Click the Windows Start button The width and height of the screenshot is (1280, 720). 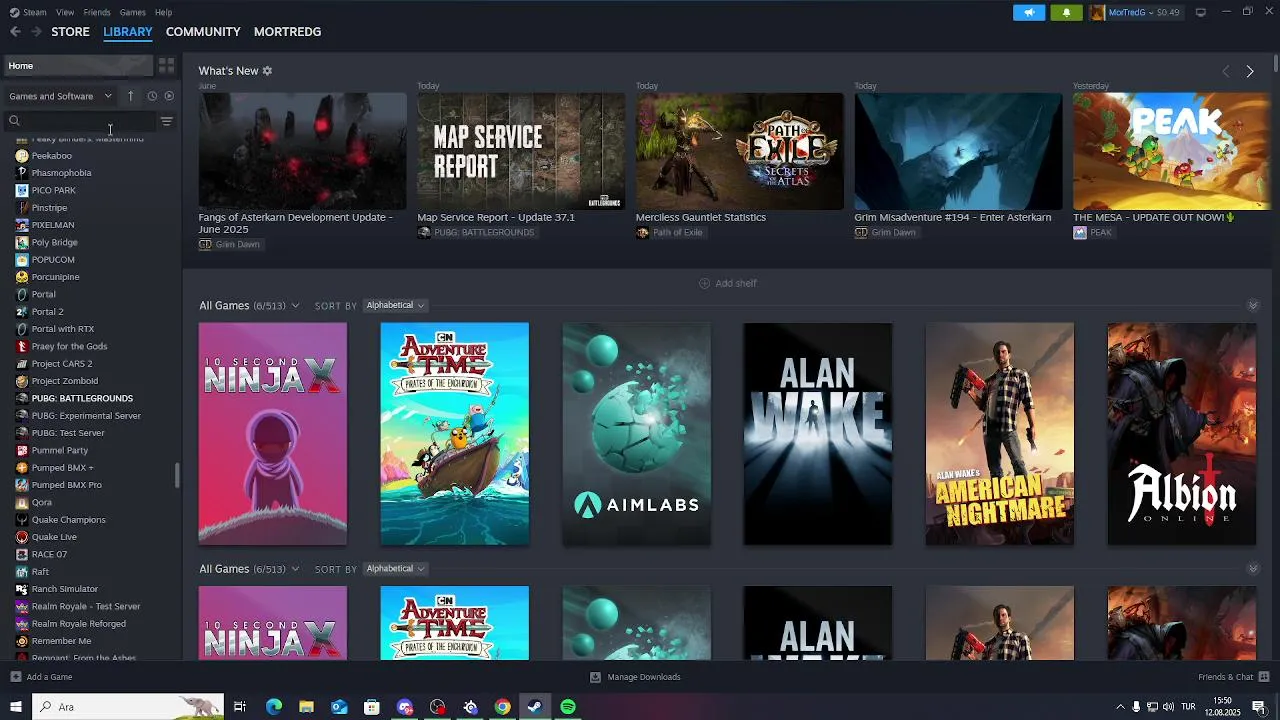point(15,707)
